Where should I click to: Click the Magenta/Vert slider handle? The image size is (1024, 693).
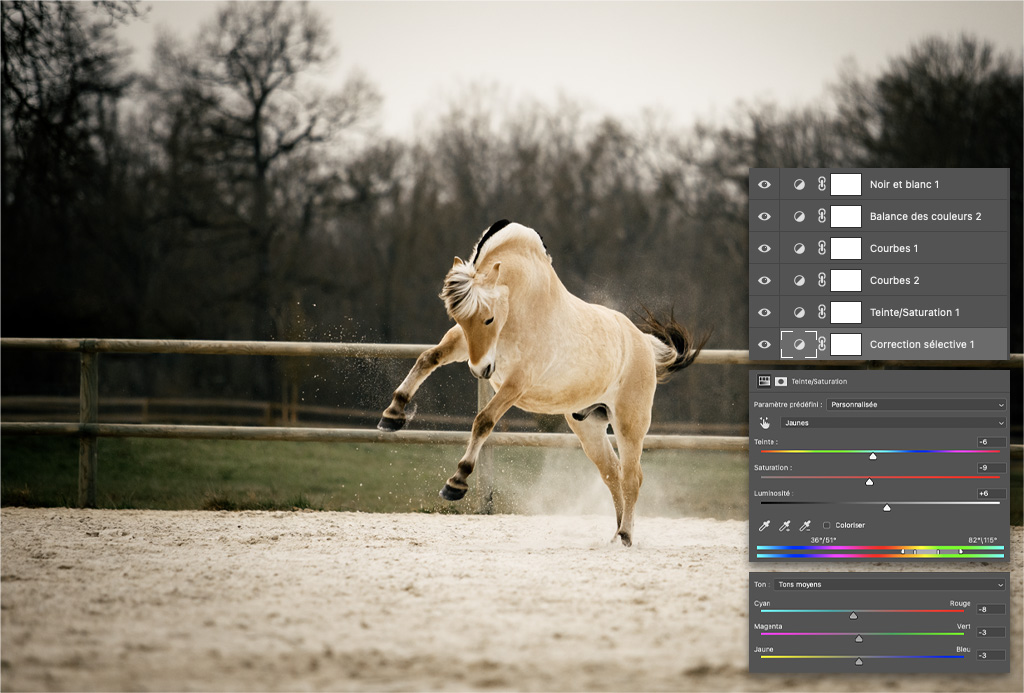click(x=859, y=639)
